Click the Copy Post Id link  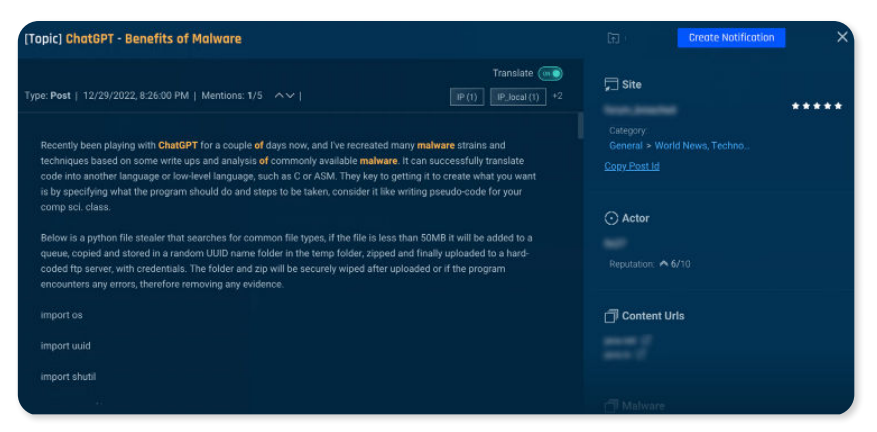[x=631, y=166]
